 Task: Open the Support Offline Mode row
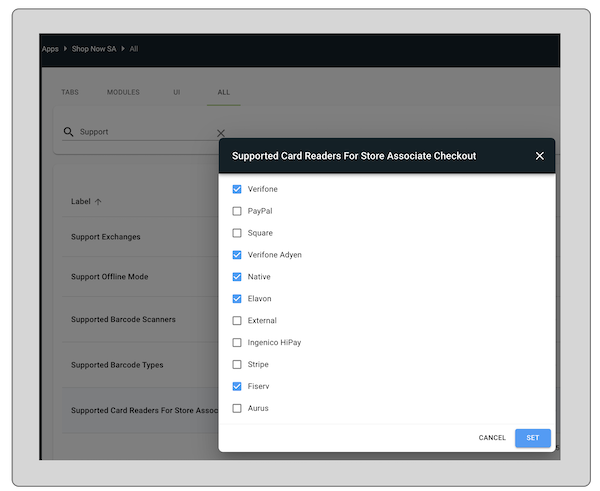click(x=140, y=277)
